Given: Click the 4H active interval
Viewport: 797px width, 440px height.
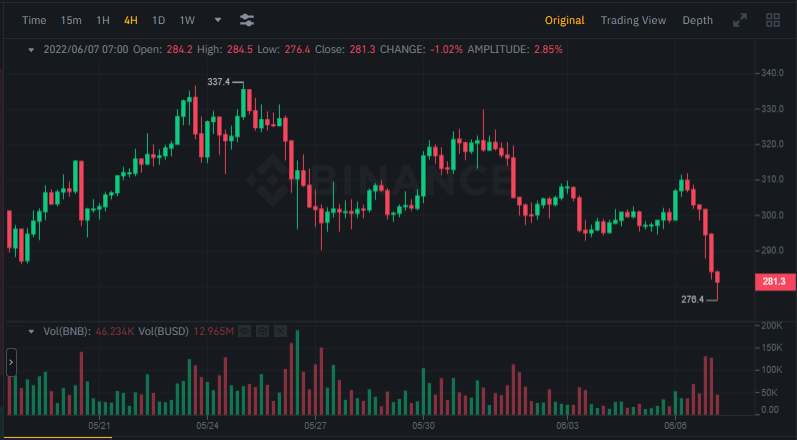Looking at the screenshot, I should point(131,20).
